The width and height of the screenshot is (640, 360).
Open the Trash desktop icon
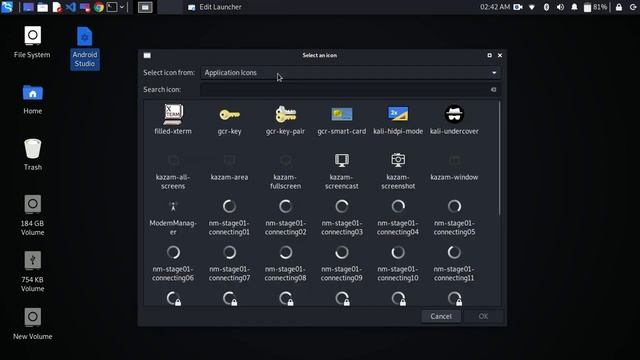coord(33,154)
